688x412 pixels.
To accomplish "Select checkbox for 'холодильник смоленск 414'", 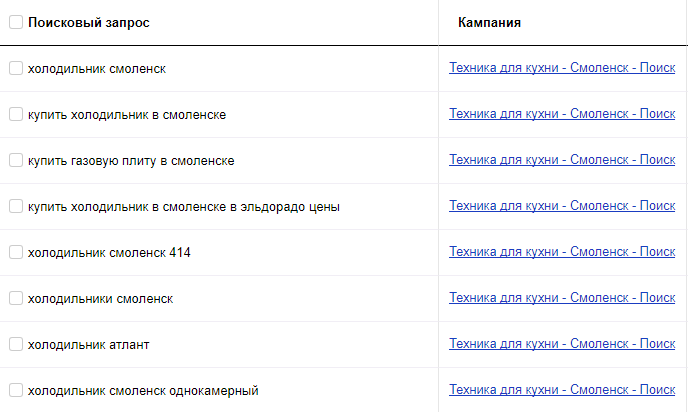I will tap(16, 252).
